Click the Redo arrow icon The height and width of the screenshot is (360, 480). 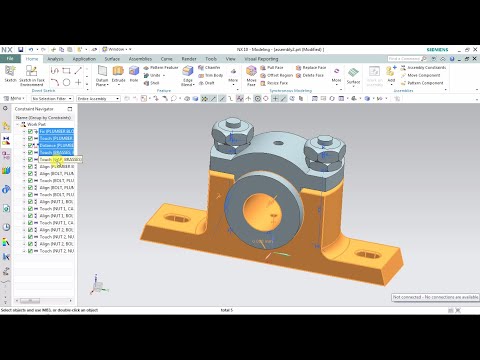point(43,49)
